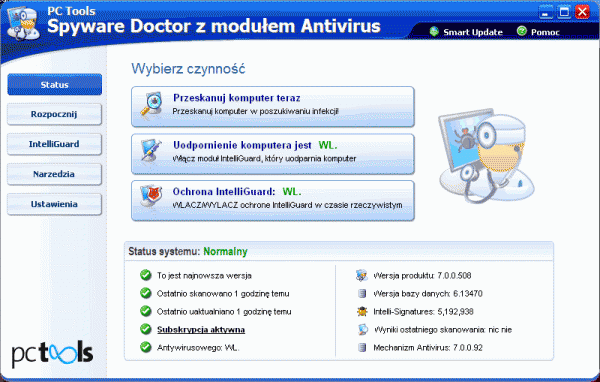The image size is (600, 382).
Task: Open the Ustawienia settings section
Action: [x=54, y=204]
